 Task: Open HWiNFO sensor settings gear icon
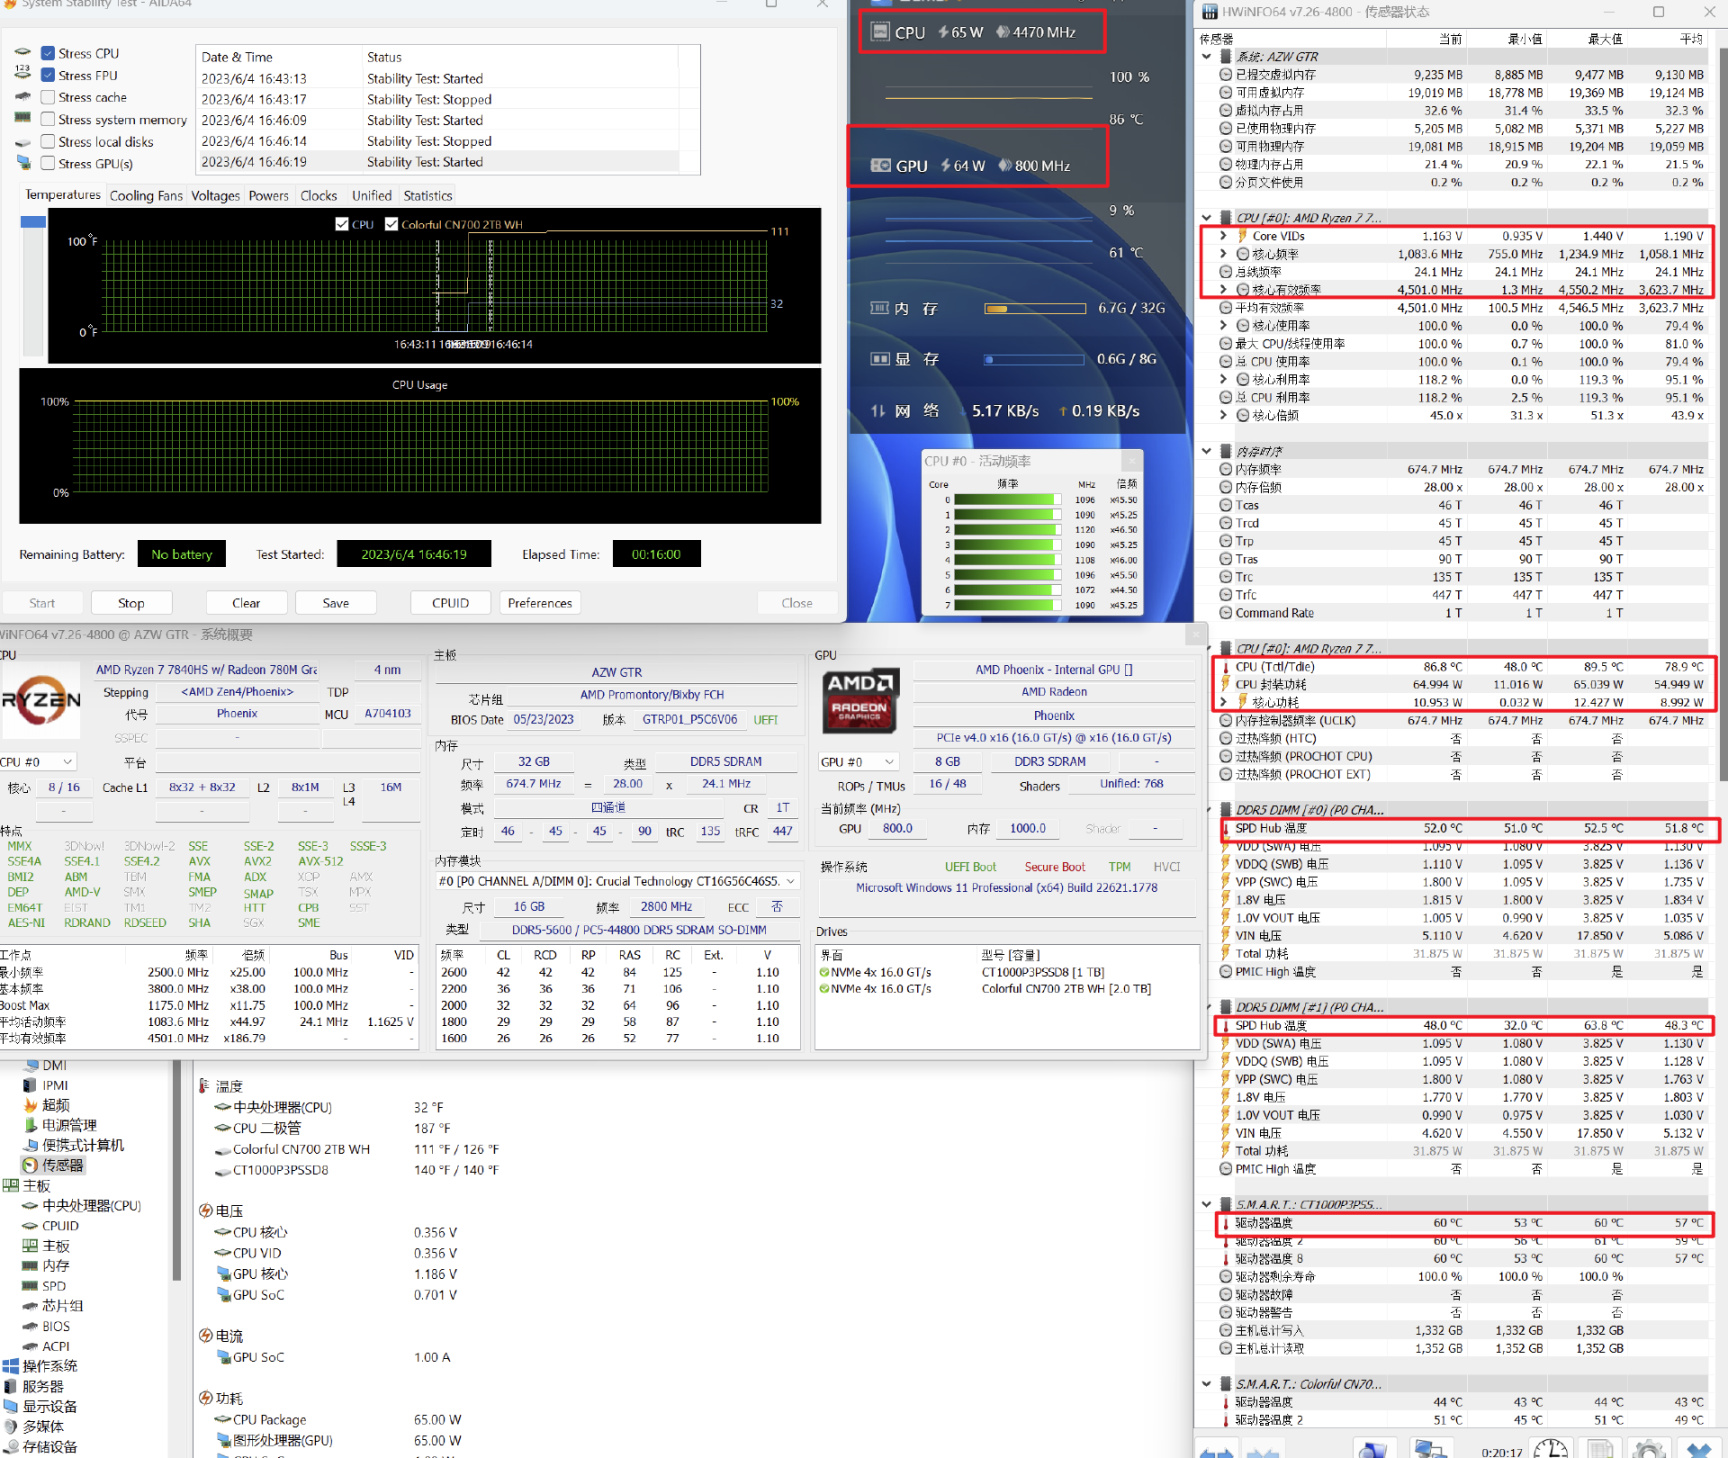pyautogui.click(x=1648, y=1449)
